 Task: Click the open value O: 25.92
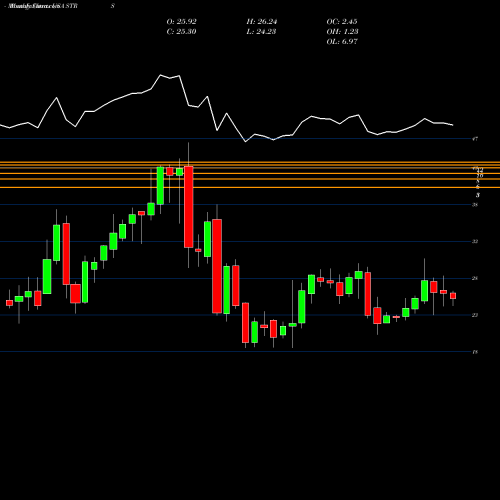pyautogui.click(x=181, y=22)
